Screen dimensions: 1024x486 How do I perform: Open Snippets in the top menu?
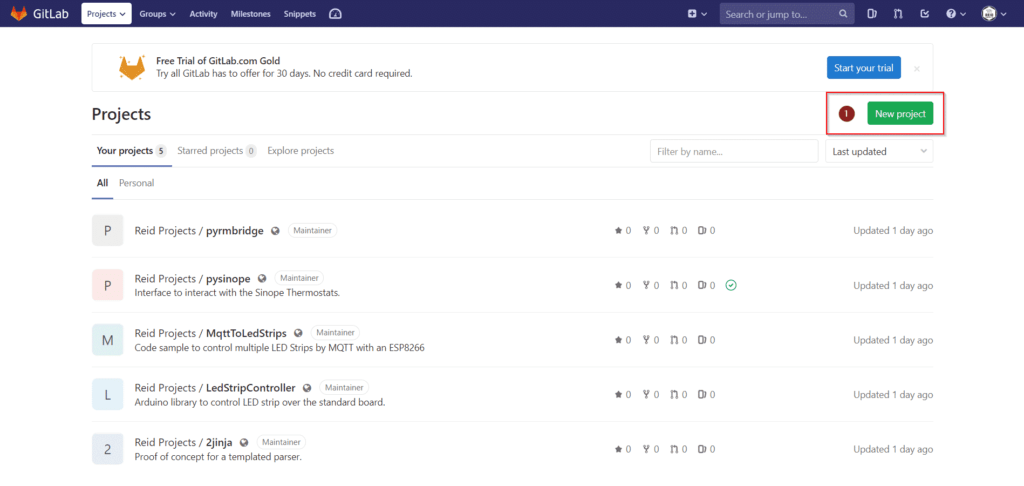300,14
